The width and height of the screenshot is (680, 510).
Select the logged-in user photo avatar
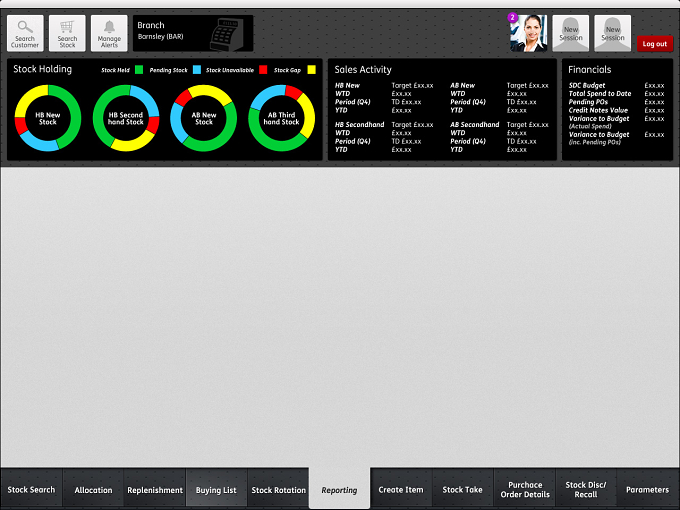click(529, 33)
